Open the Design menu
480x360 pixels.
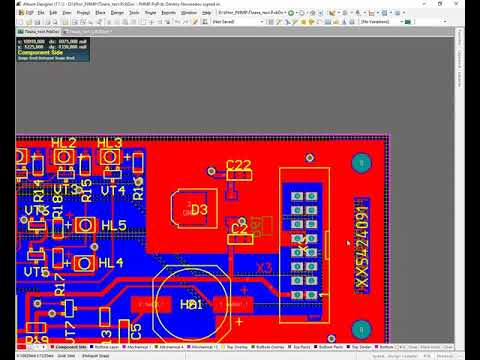coord(117,13)
